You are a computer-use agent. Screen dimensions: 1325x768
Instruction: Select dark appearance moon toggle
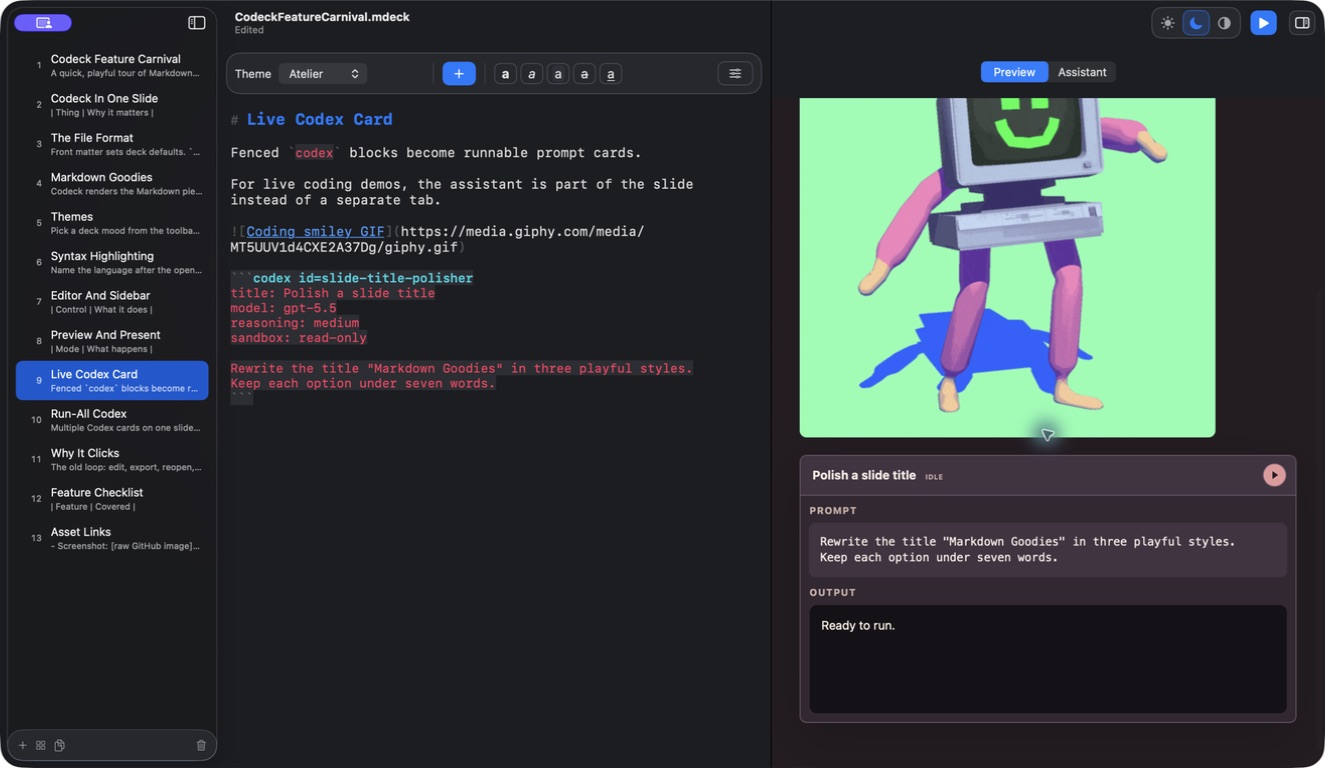point(1196,23)
